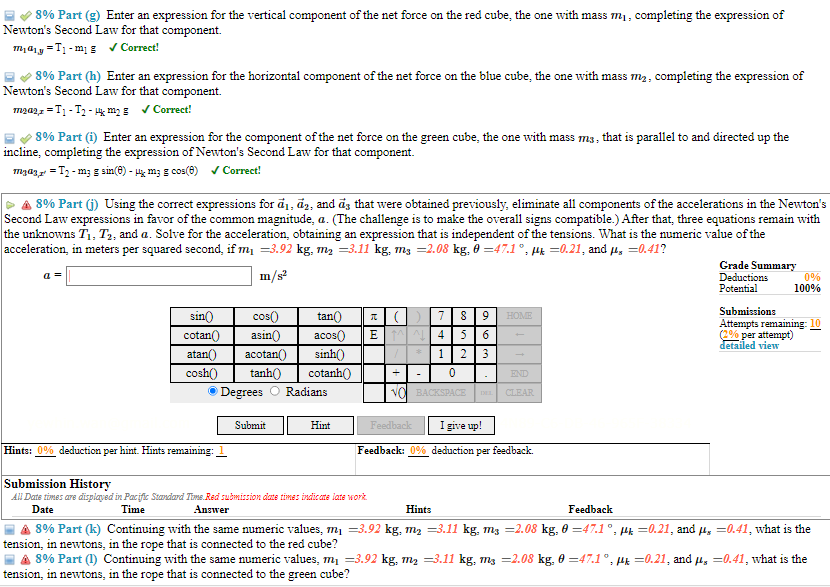Viewport: 830px width, 587px height.
Task: Submit the acceleration answer
Action: point(250,425)
